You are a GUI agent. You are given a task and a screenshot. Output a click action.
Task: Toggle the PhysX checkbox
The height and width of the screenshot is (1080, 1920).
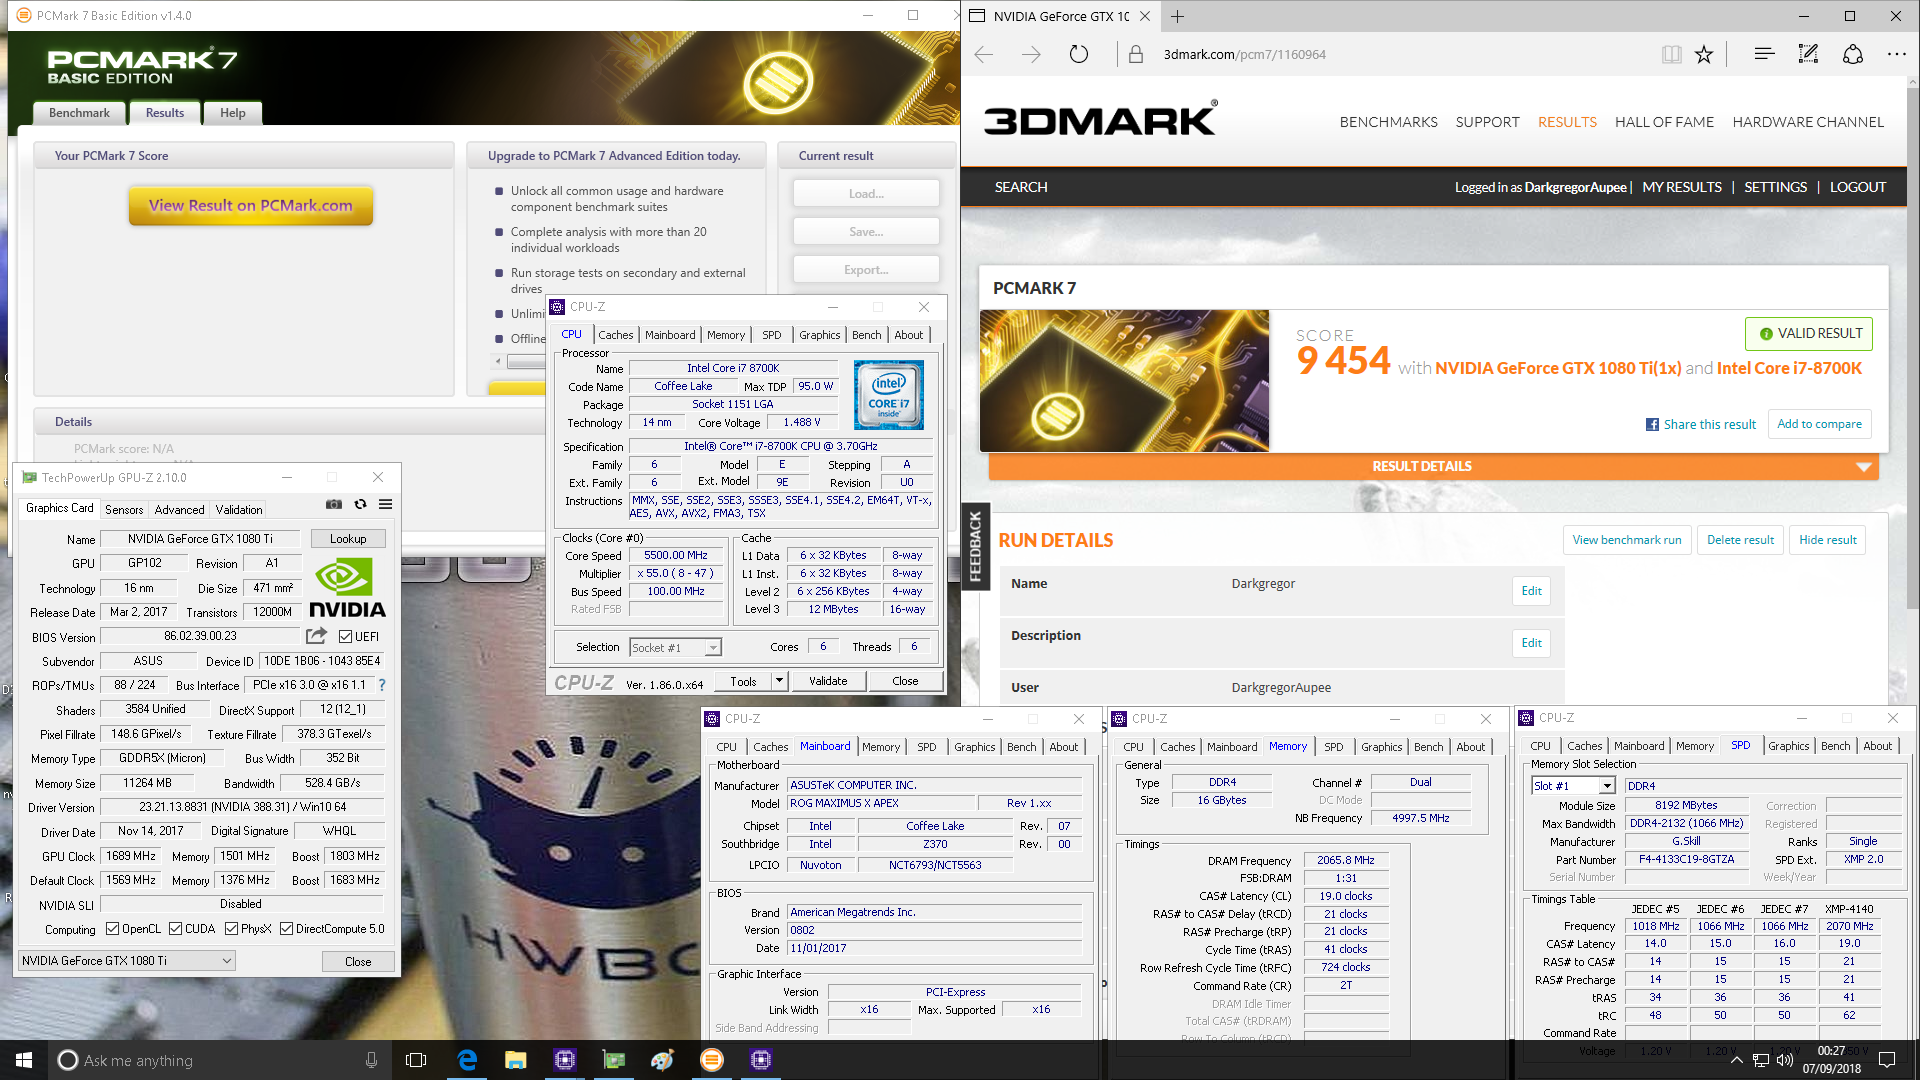[231, 929]
